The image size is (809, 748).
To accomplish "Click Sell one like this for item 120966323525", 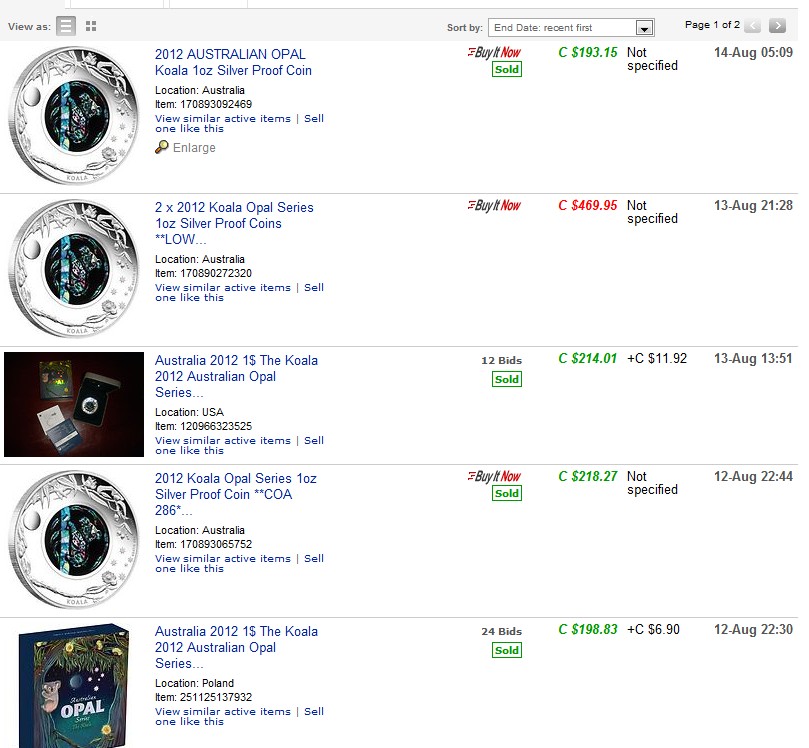I will tap(239, 445).
